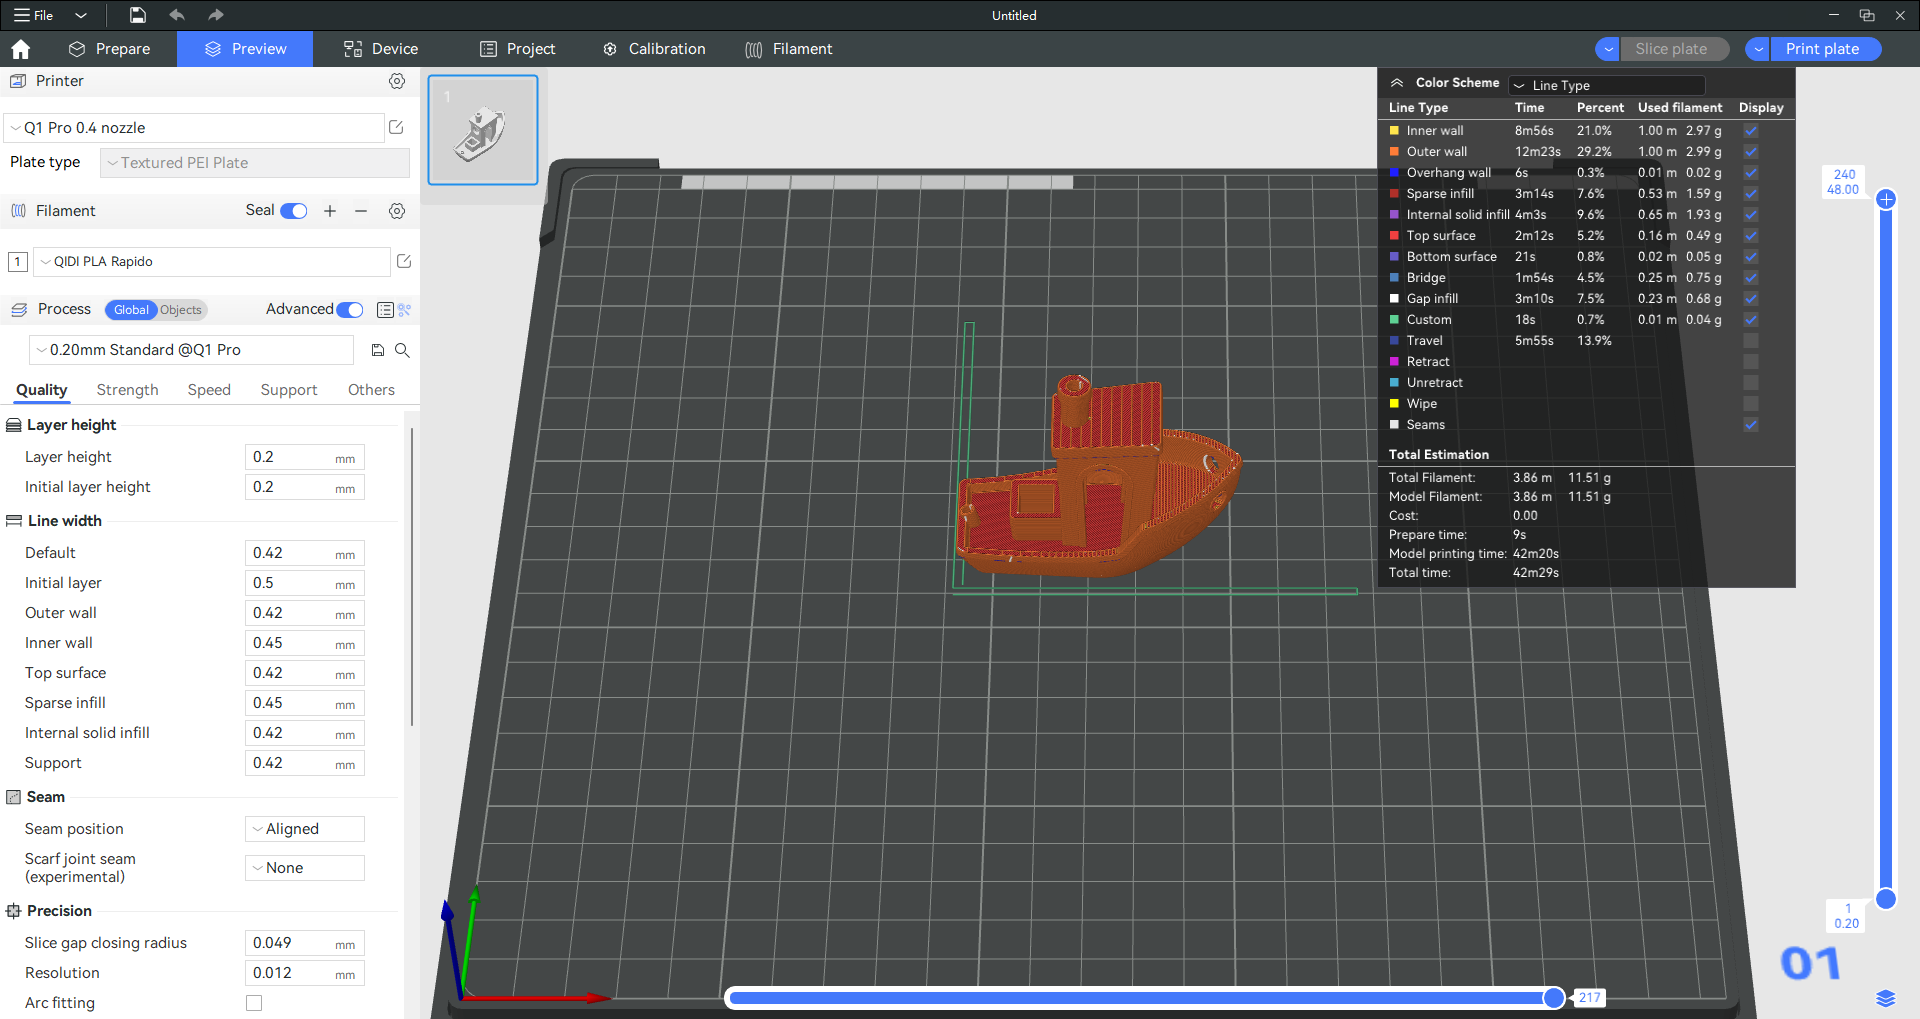The image size is (1920, 1019).
Task: Open printer settings gear icon
Action: coord(397,81)
